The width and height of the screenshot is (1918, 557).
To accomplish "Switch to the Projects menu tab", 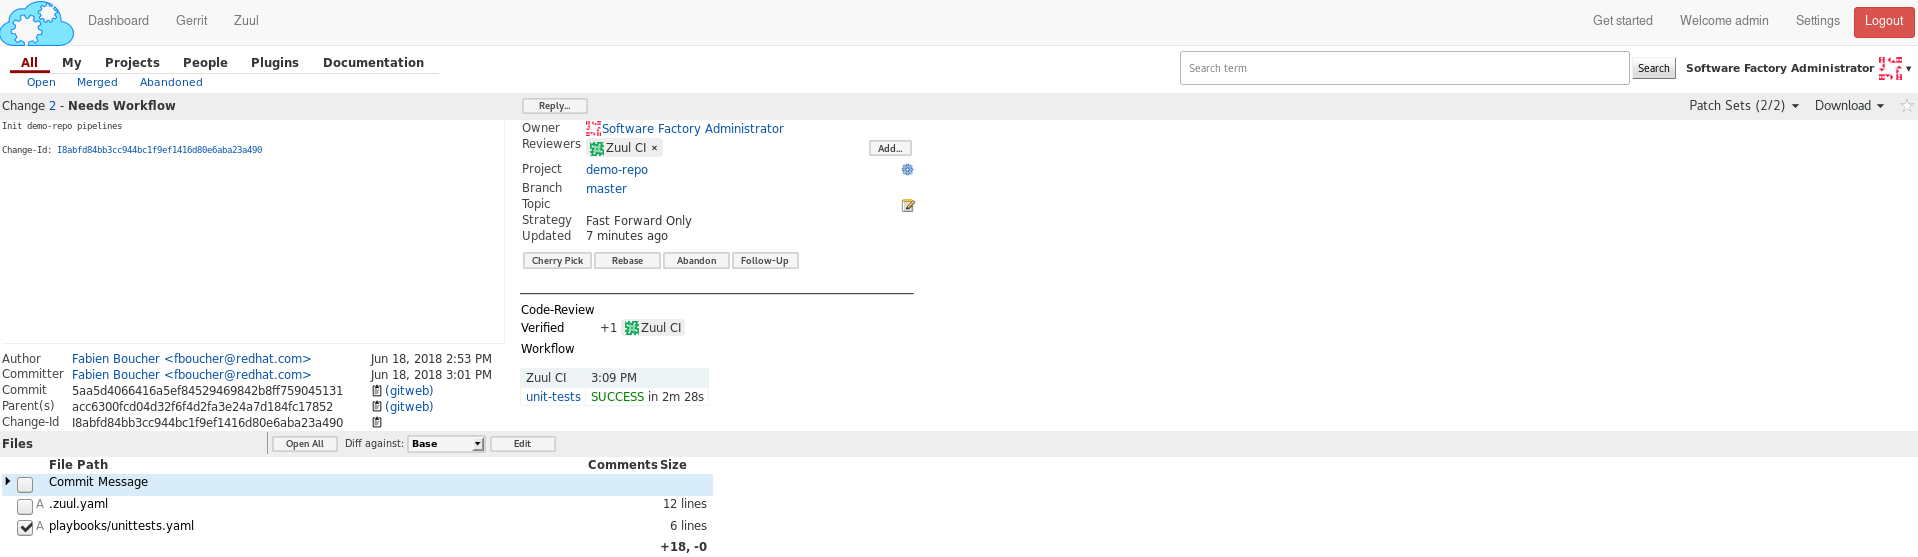I will [x=132, y=63].
